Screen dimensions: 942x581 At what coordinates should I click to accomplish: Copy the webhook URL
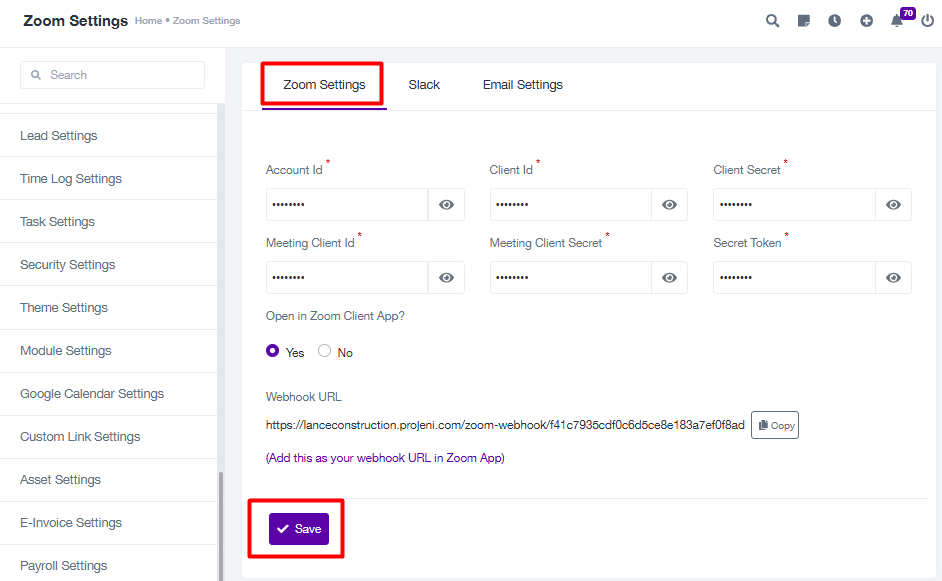tap(775, 425)
